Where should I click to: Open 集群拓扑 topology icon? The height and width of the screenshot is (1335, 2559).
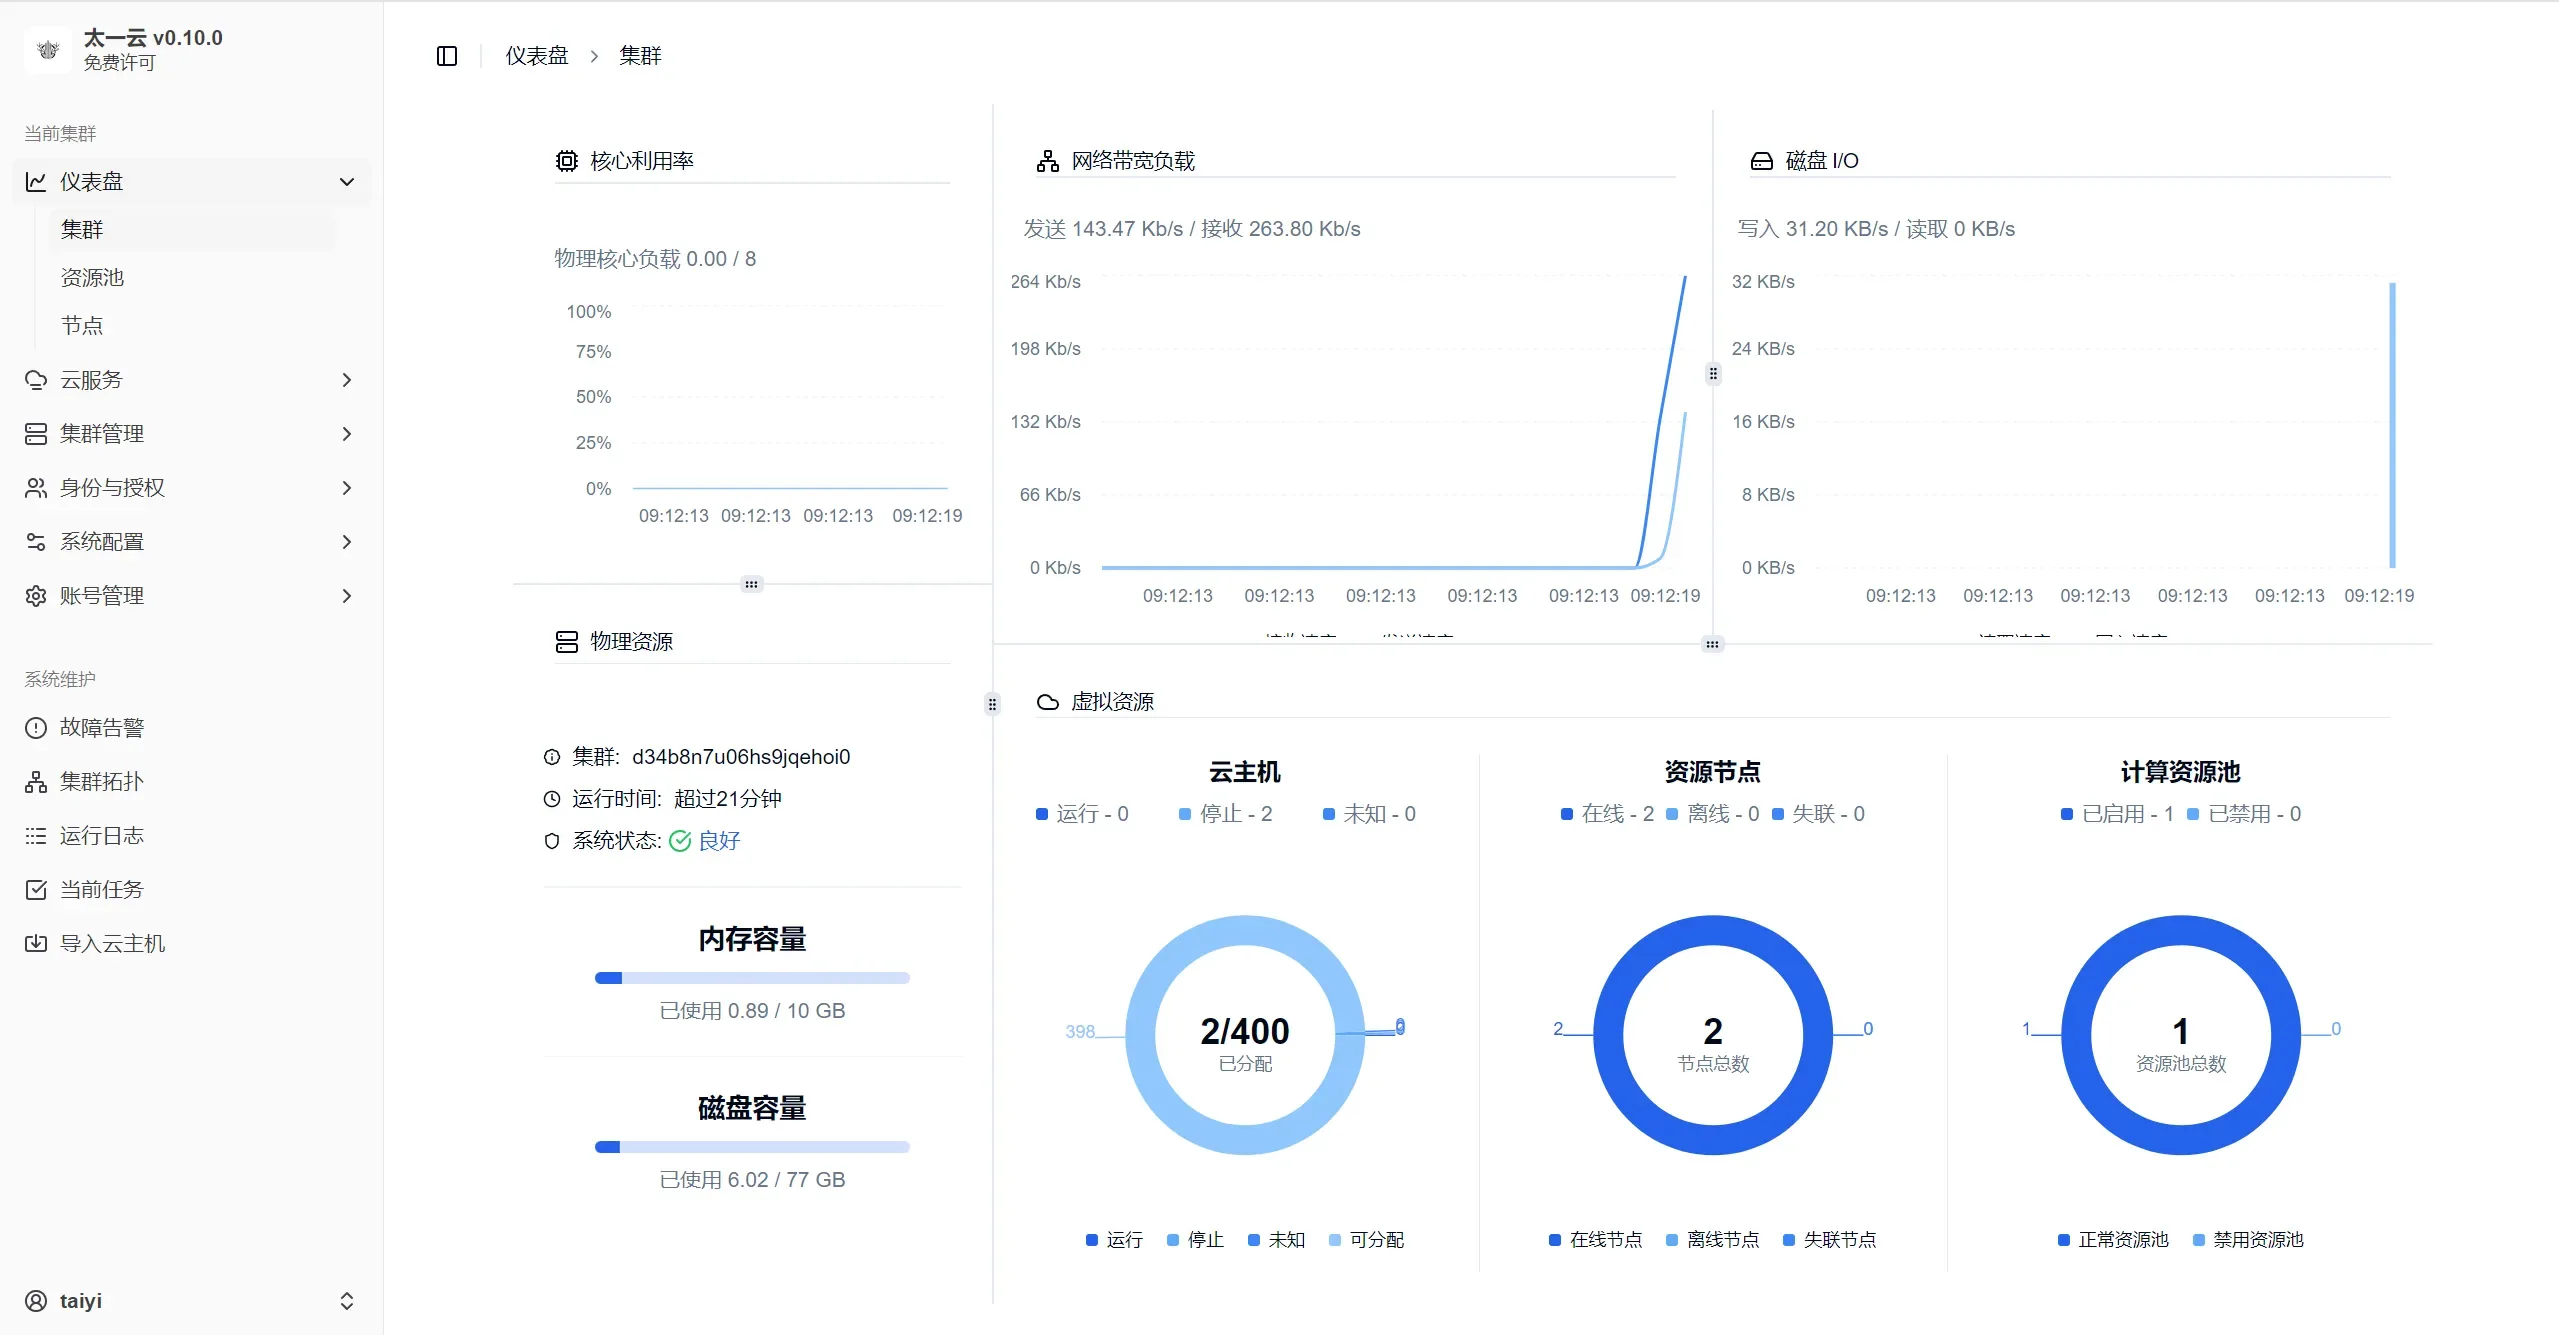click(36, 782)
